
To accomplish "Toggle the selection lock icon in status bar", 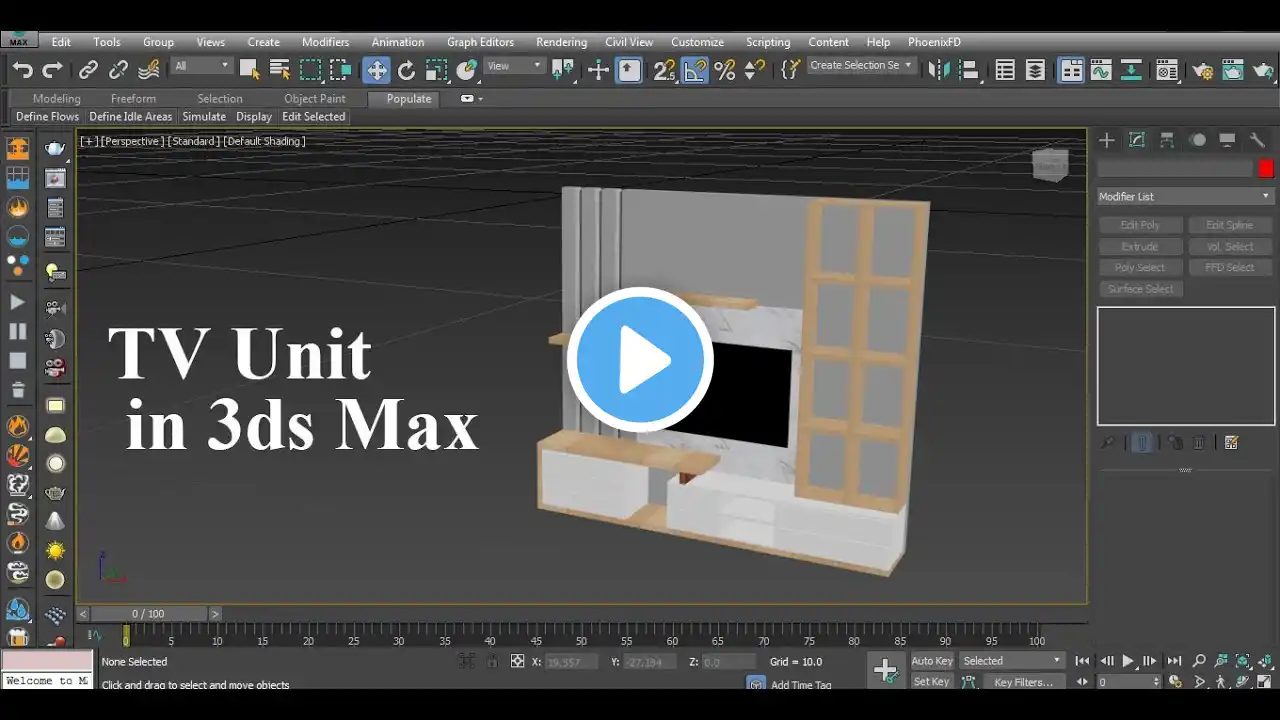I will (x=492, y=661).
